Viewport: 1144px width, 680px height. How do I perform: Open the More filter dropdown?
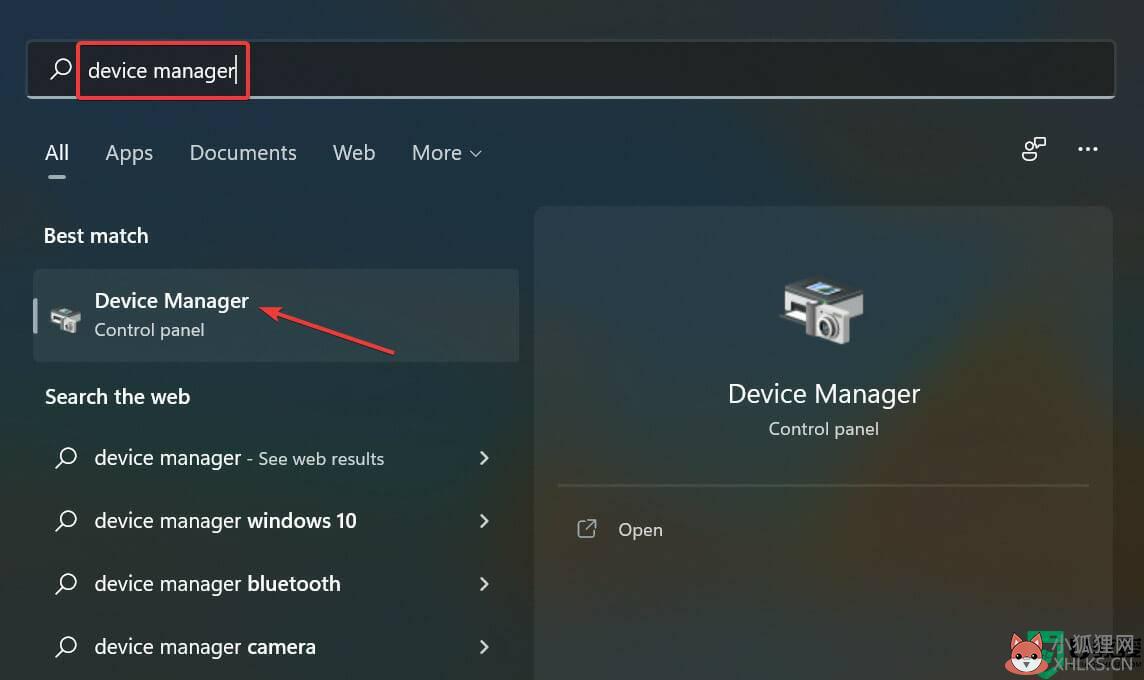click(447, 153)
